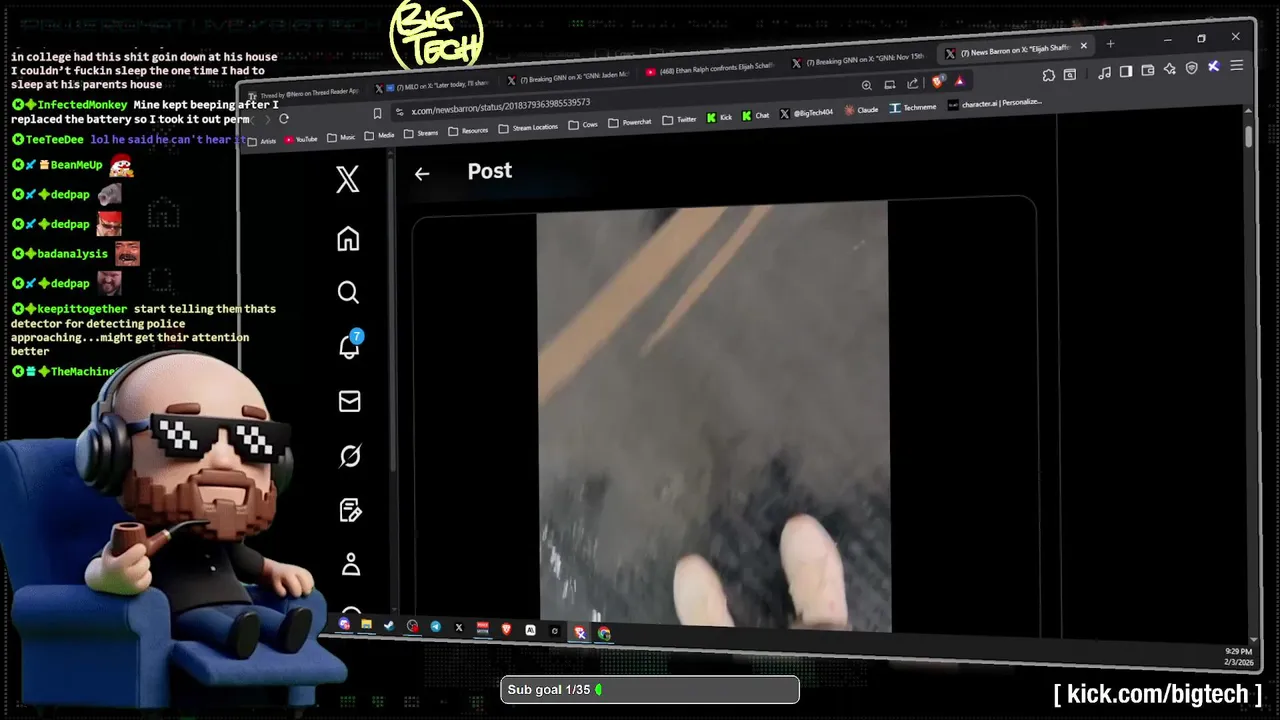1280x720 pixels.
Task: Expand the Media bookmark folder
Action: click(x=379, y=135)
